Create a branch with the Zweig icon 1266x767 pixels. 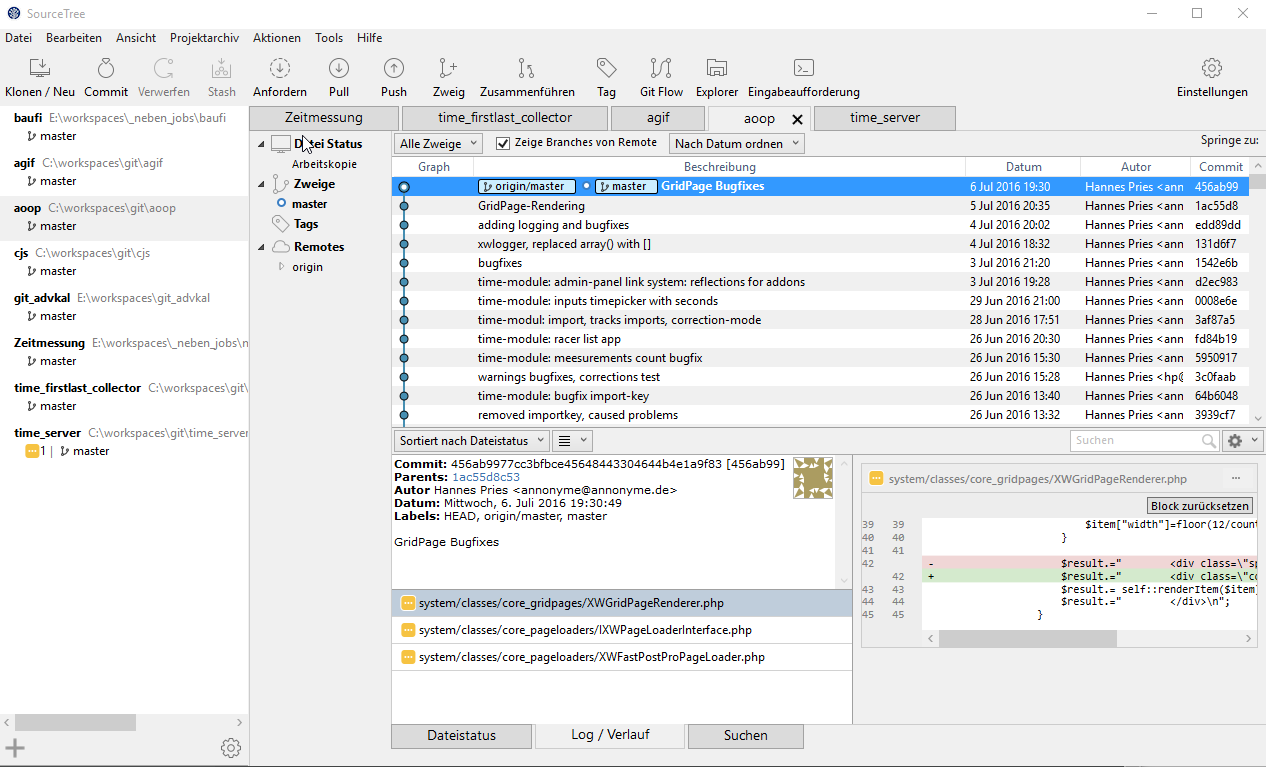[x=449, y=68]
